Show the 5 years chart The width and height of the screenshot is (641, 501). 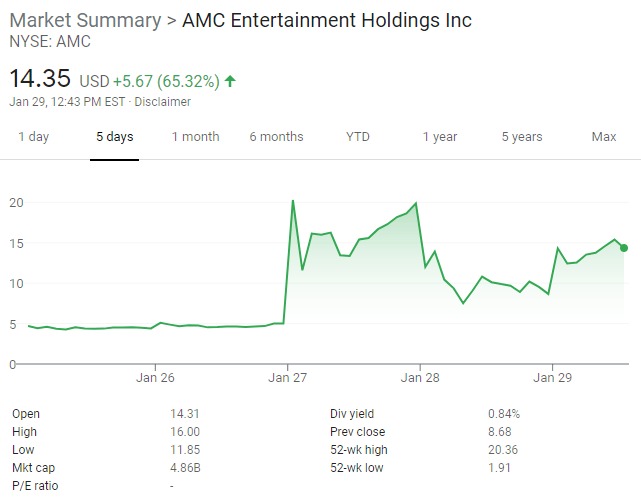click(521, 137)
